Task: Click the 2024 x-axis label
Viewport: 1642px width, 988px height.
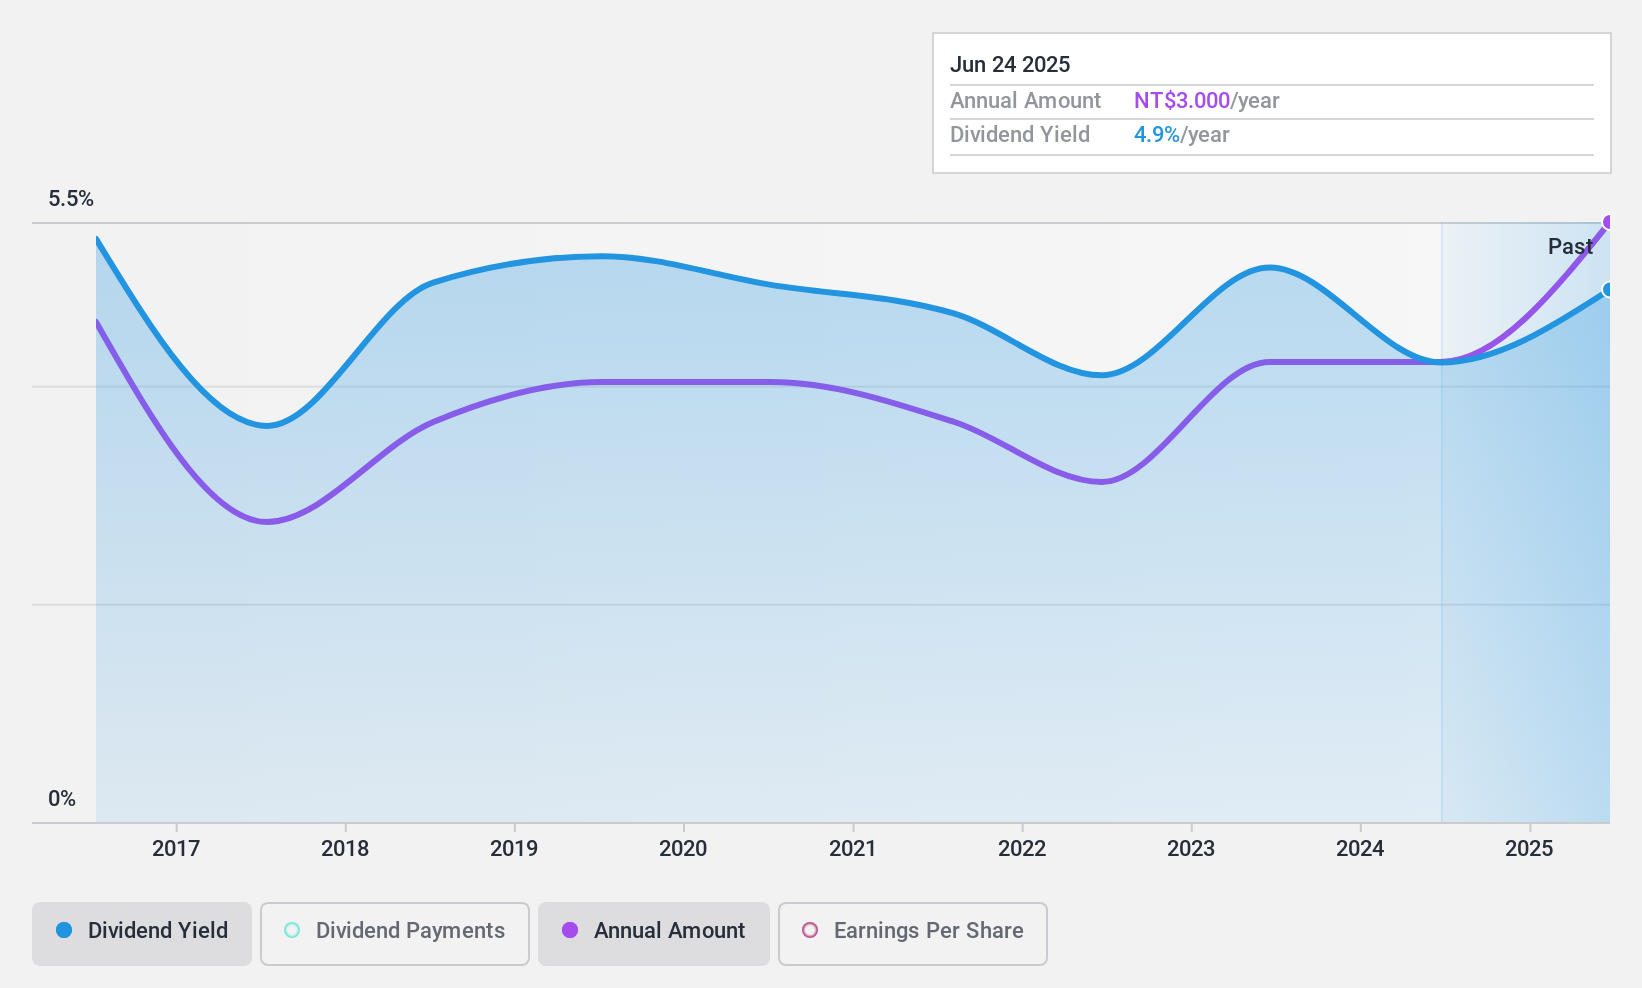Action: pyautogui.click(x=1360, y=849)
